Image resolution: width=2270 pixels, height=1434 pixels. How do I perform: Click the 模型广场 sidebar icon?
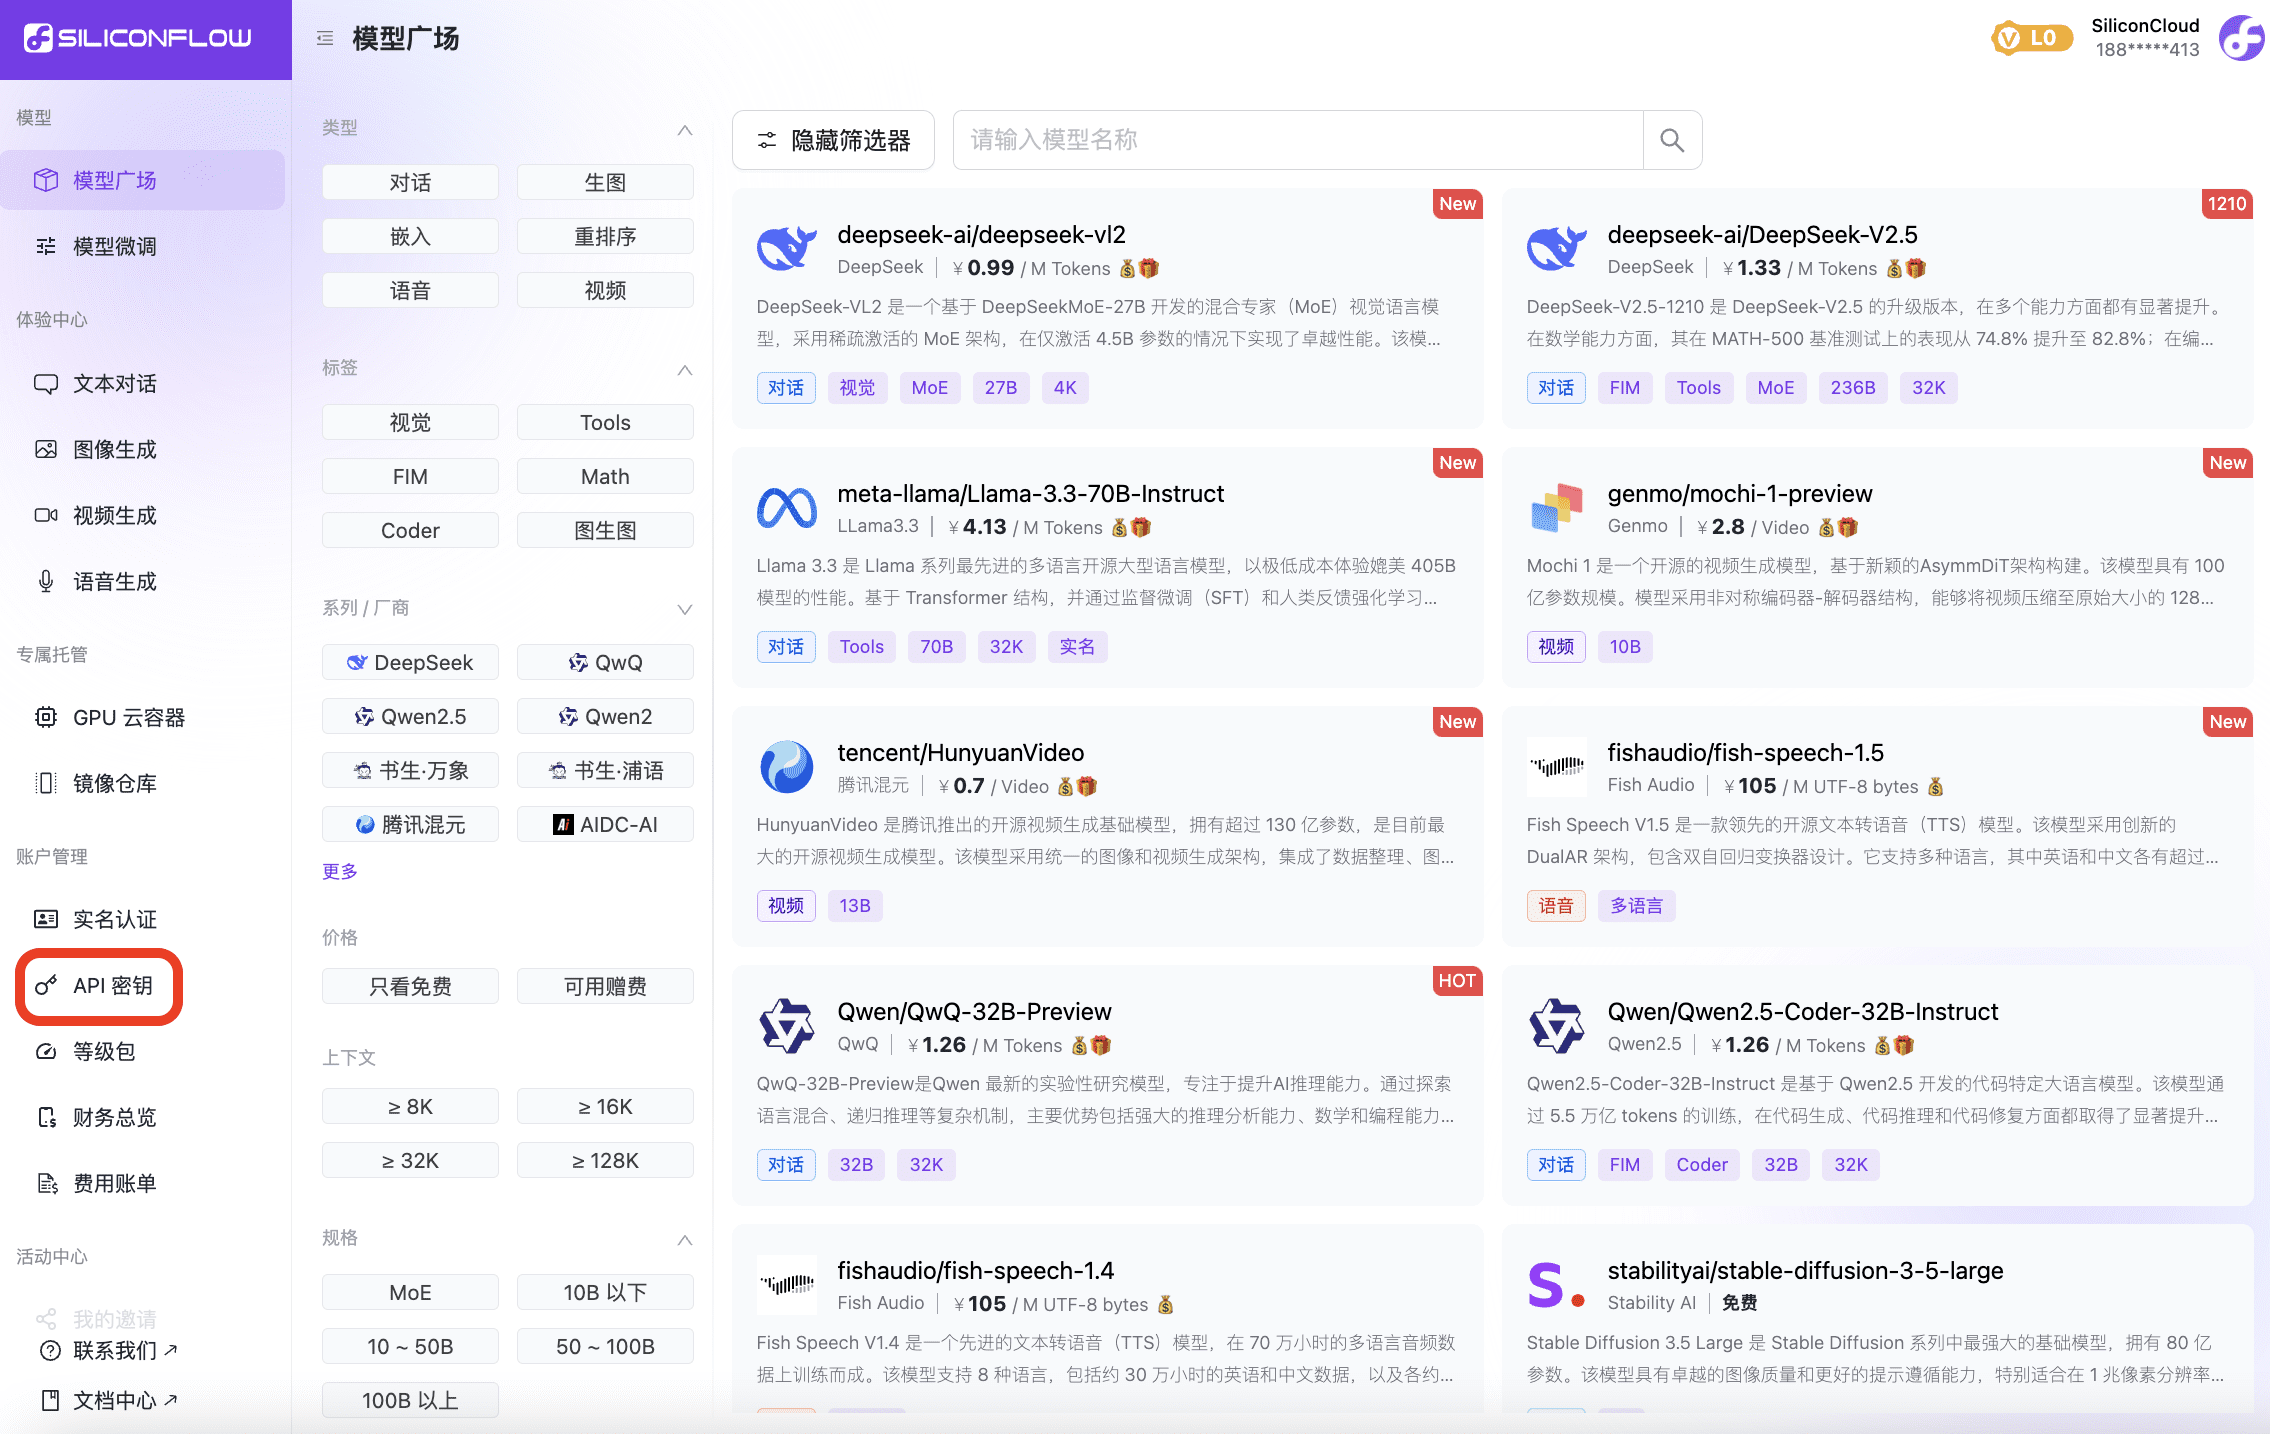[x=45, y=180]
